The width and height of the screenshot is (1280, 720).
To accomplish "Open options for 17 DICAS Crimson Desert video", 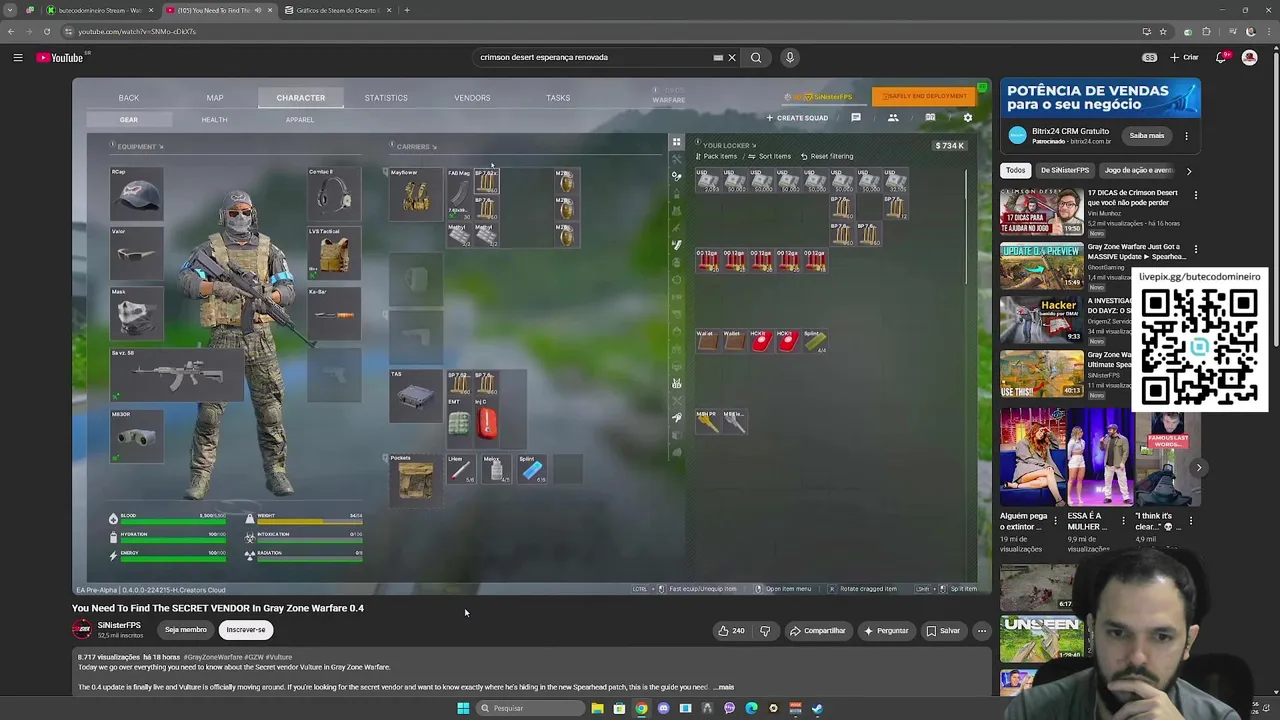I will (1195, 195).
